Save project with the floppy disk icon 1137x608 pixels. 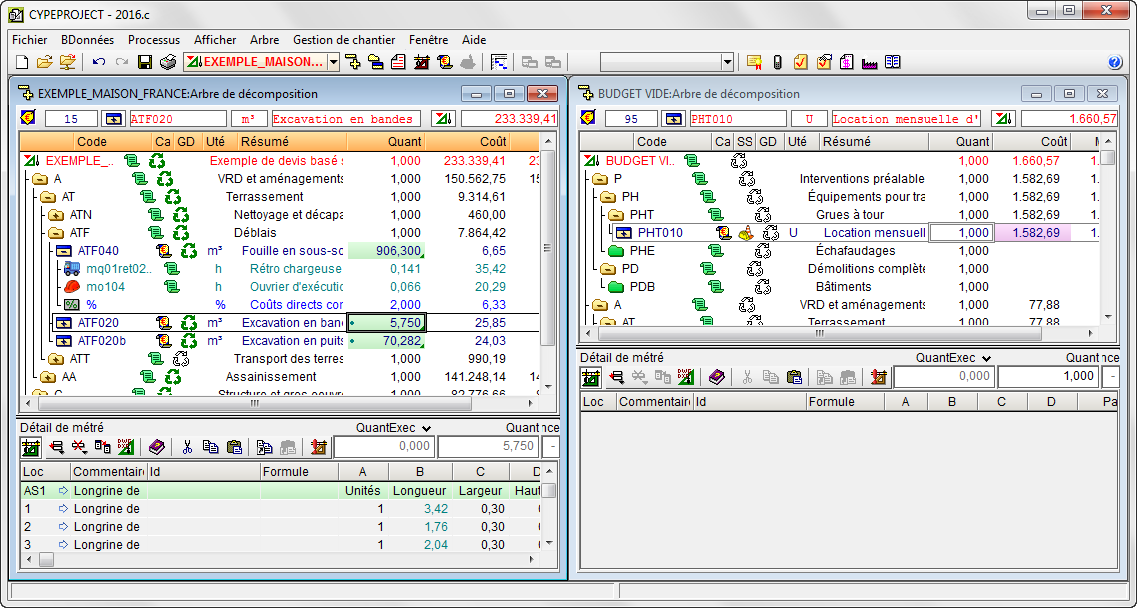pos(145,62)
